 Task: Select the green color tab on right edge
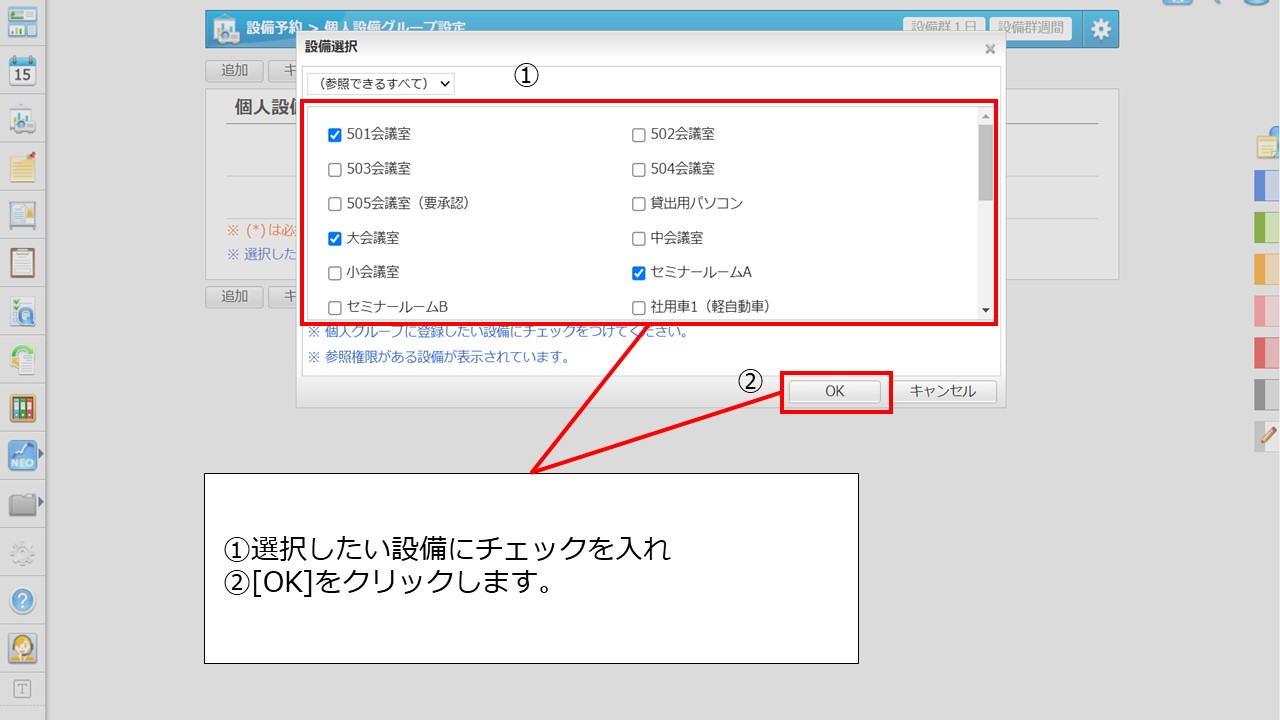1268,228
